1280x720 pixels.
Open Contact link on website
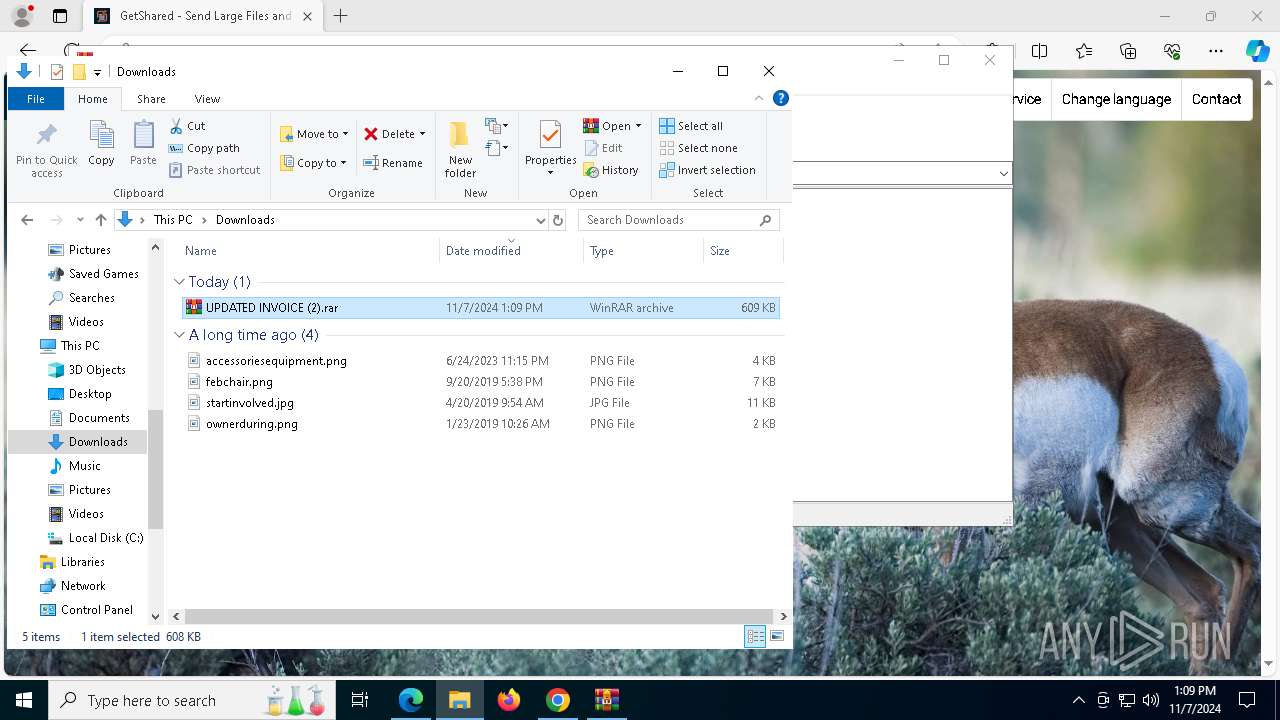1216,99
